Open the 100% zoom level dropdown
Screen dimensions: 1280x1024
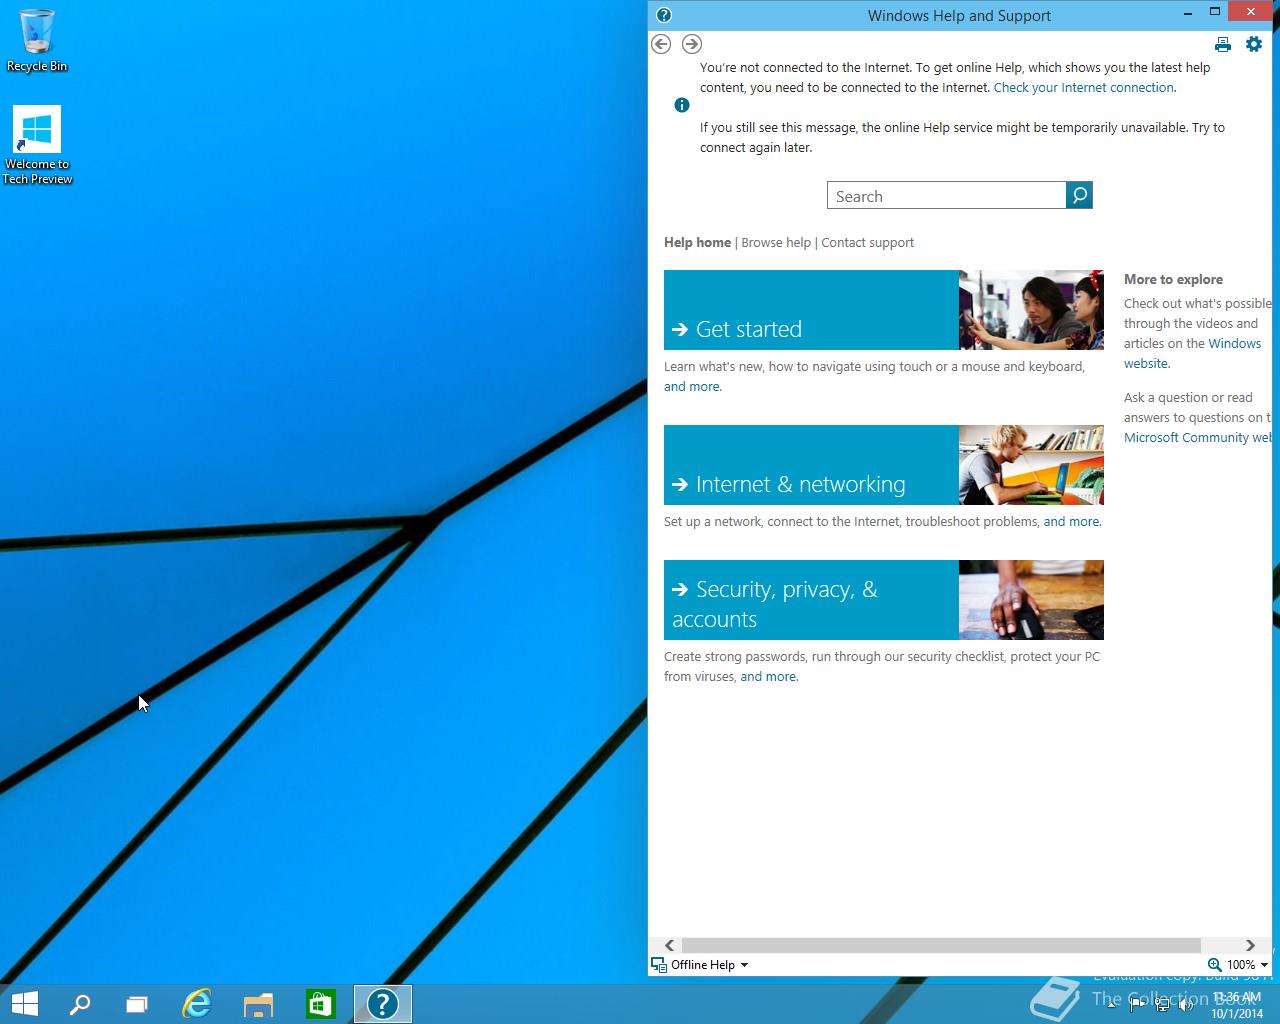[1248, 965]
